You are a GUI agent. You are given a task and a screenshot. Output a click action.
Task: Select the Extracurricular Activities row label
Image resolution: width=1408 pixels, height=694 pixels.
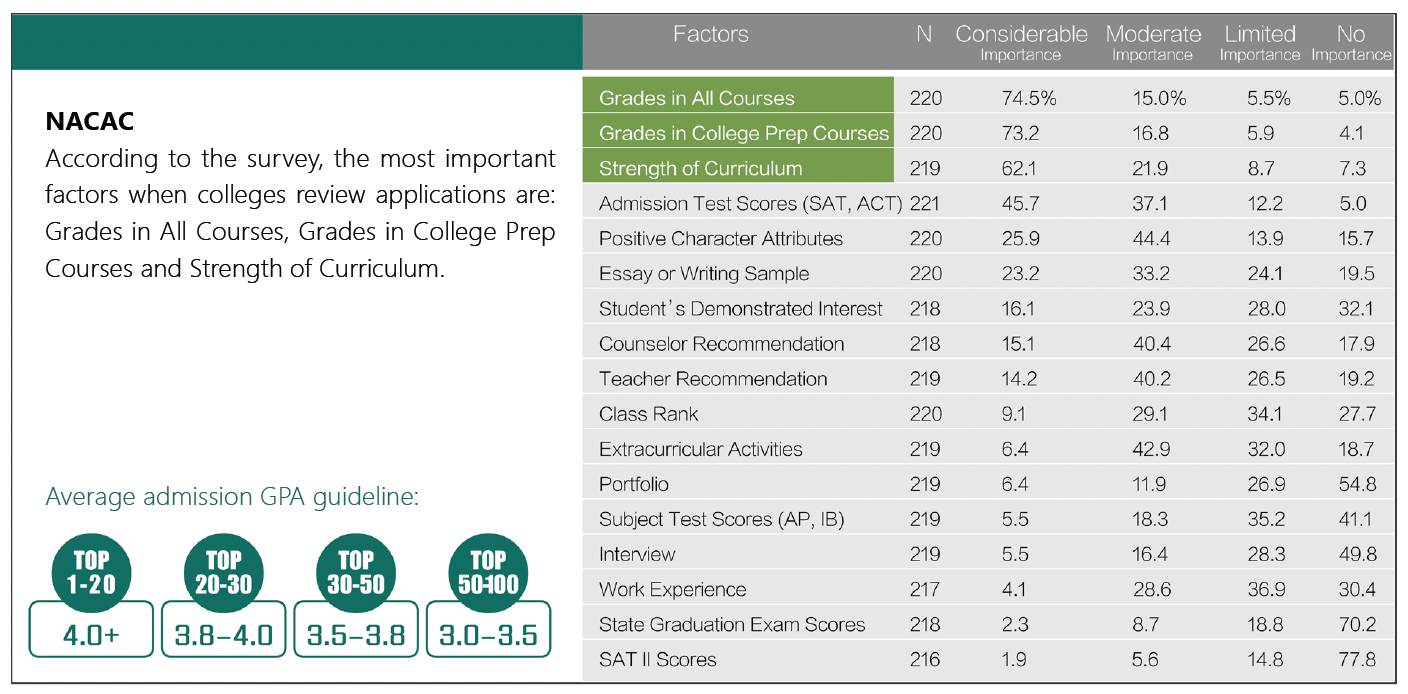pyautogui.click(x=700, y=449)
